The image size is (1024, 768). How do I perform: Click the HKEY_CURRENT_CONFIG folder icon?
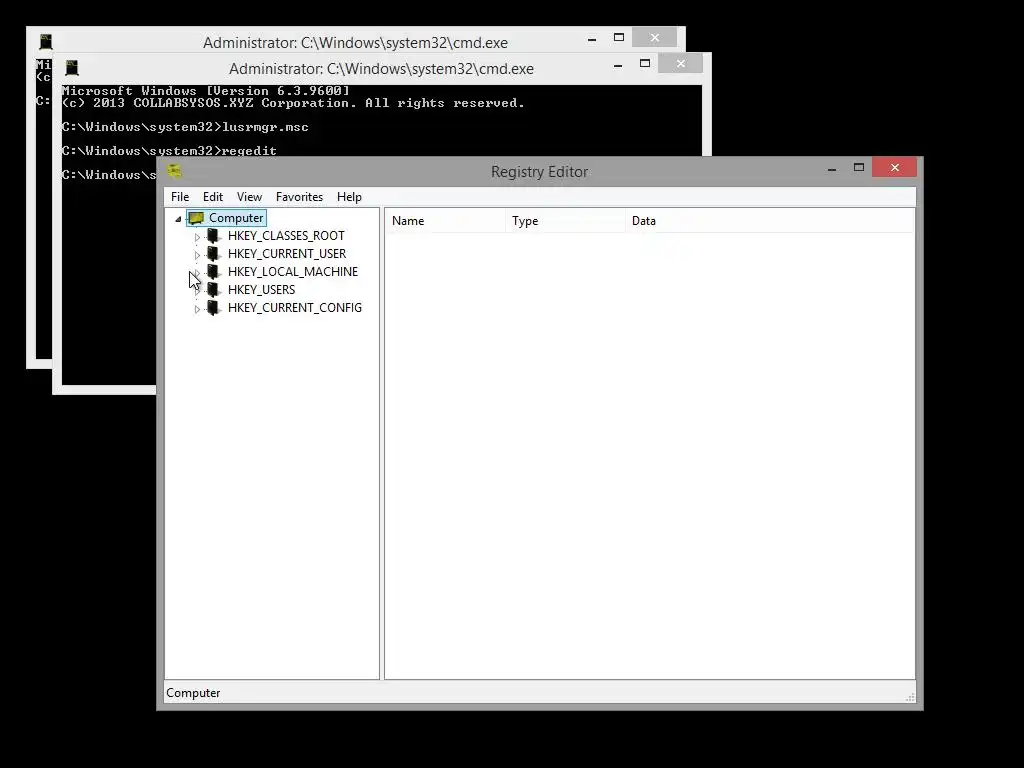pos(213,308)
